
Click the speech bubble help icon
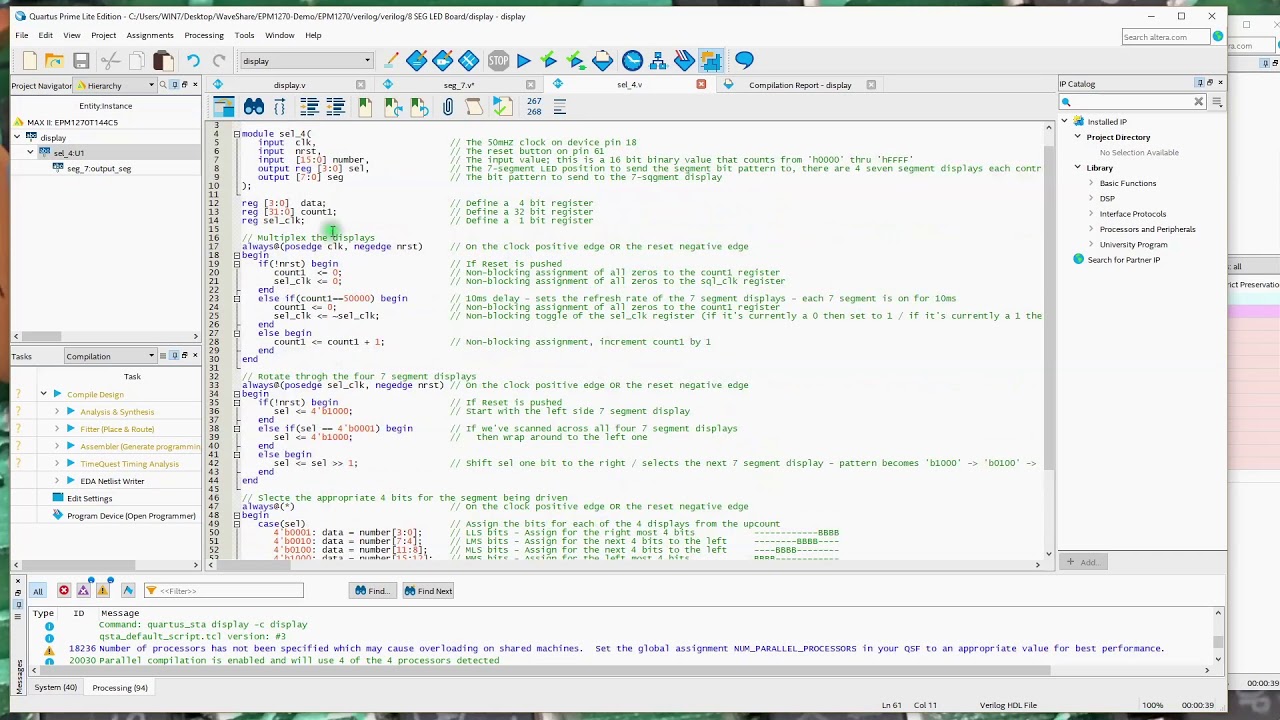(x=744, y=61)
